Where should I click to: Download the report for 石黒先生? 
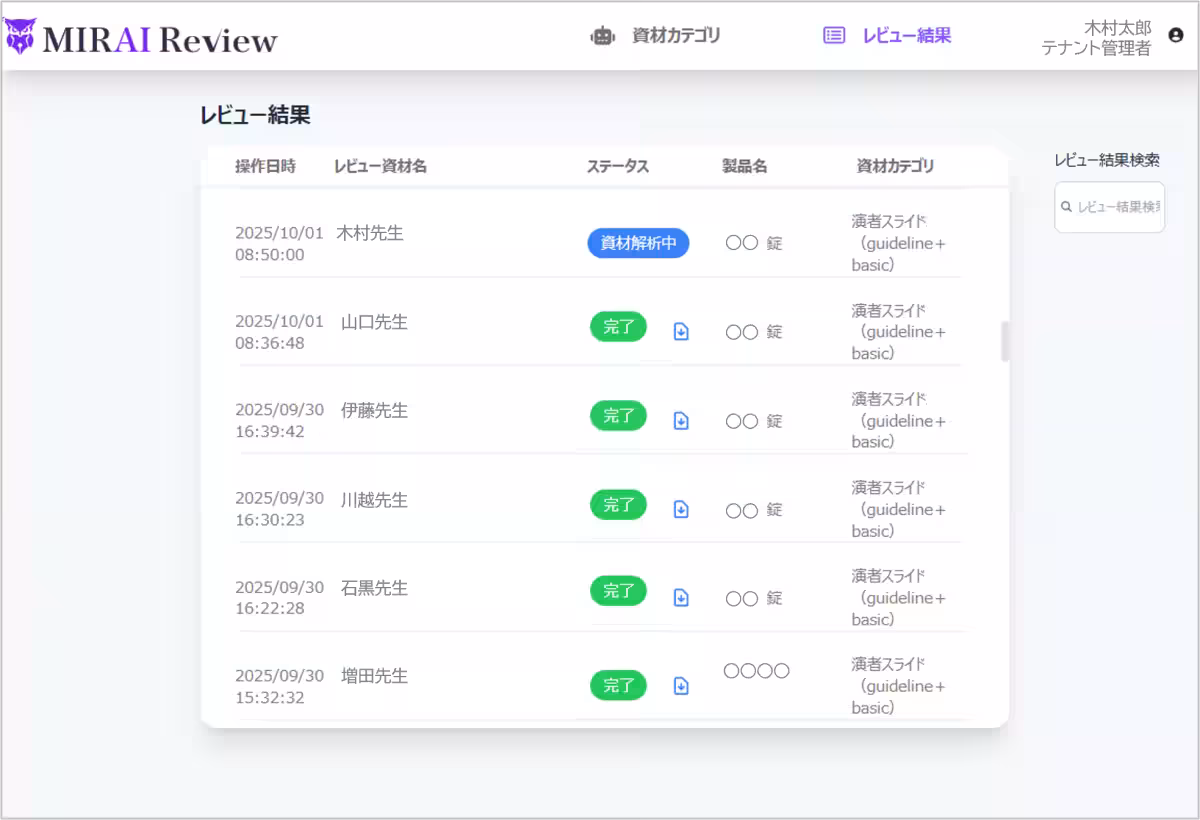(x=681, y=597)
